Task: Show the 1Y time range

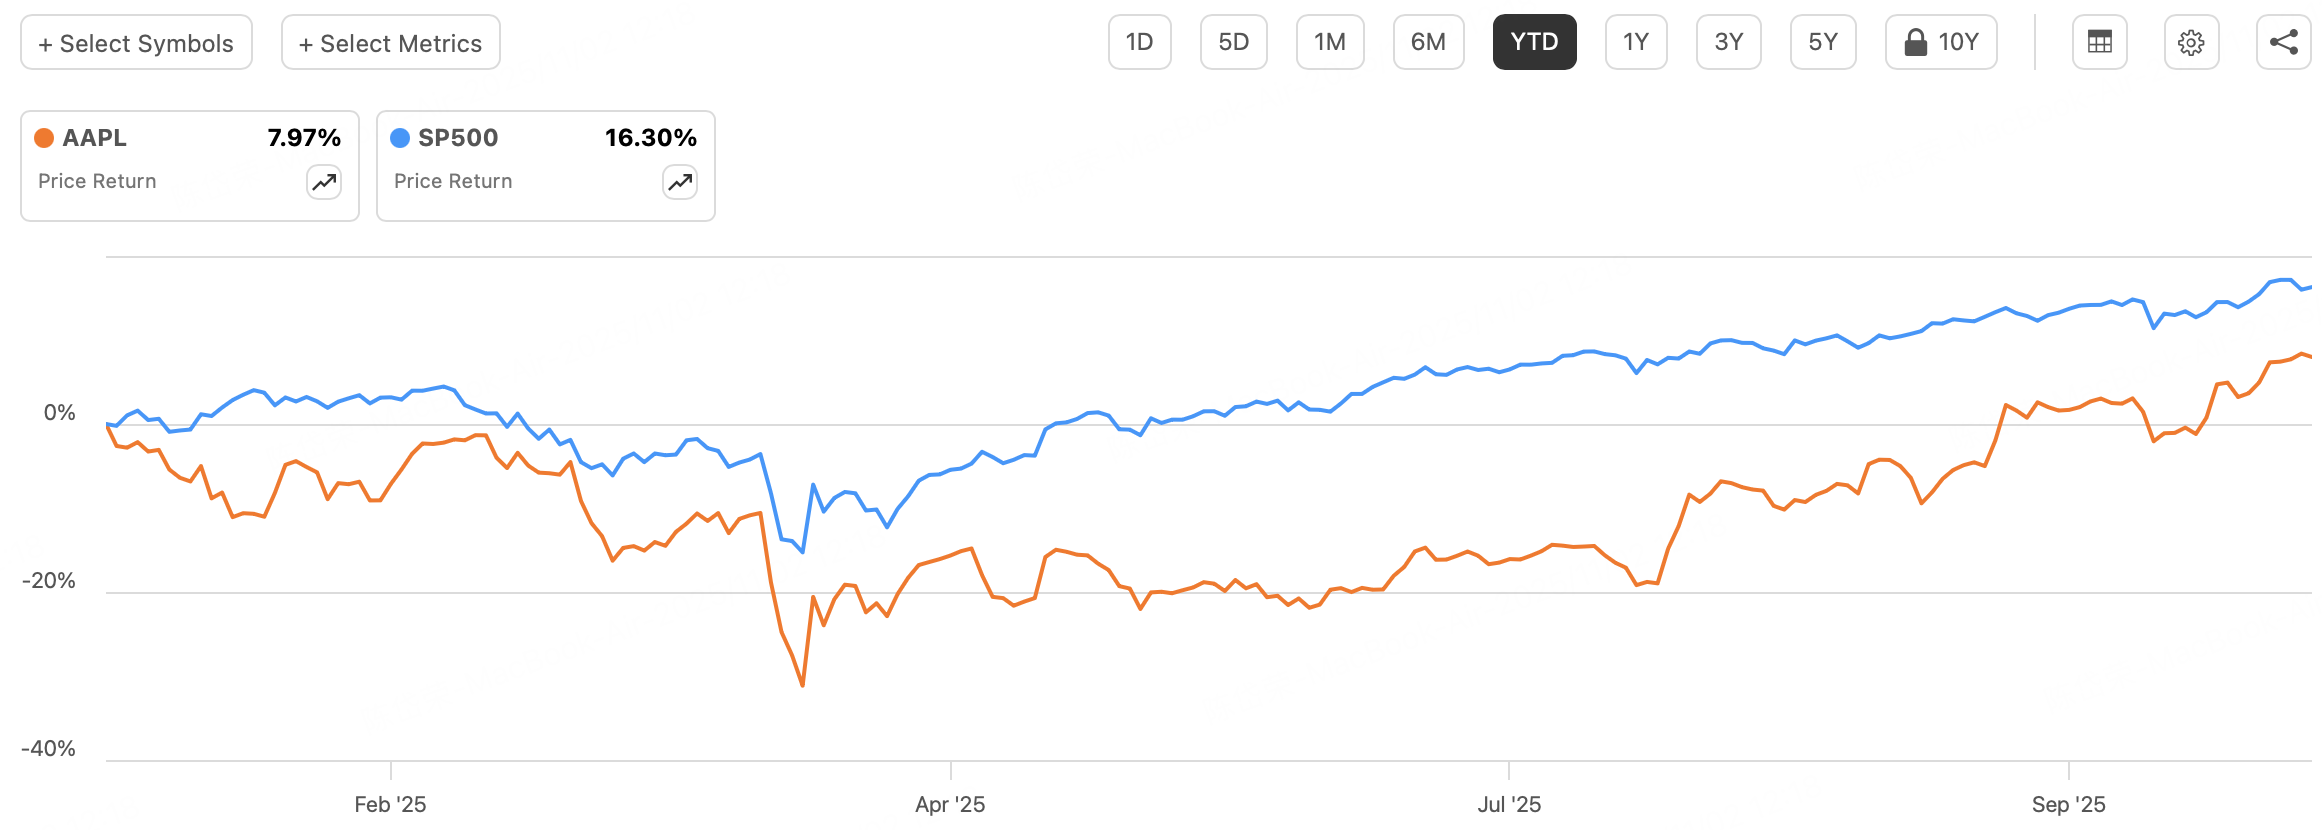Action: (1636, 42)
